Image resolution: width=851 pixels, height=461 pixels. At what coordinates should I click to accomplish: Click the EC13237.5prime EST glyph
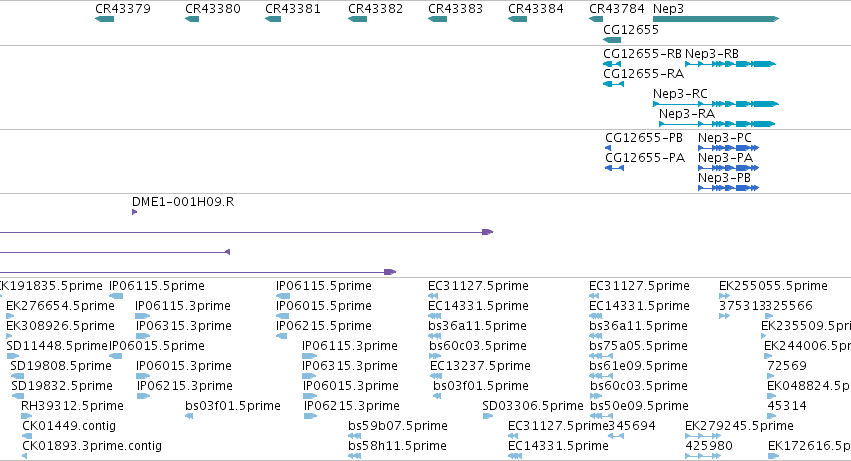click(x=435, y=376)
